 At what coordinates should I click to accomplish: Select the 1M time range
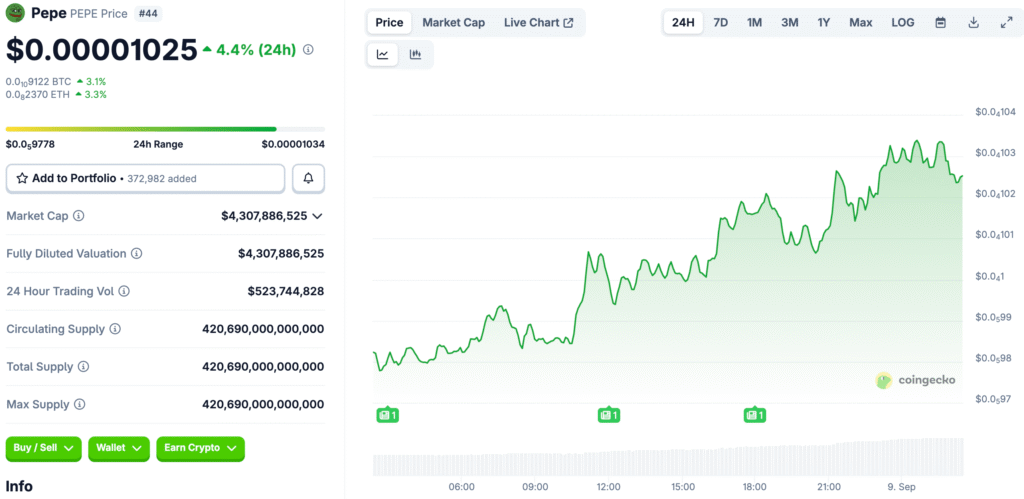click(x=754, y=23)
